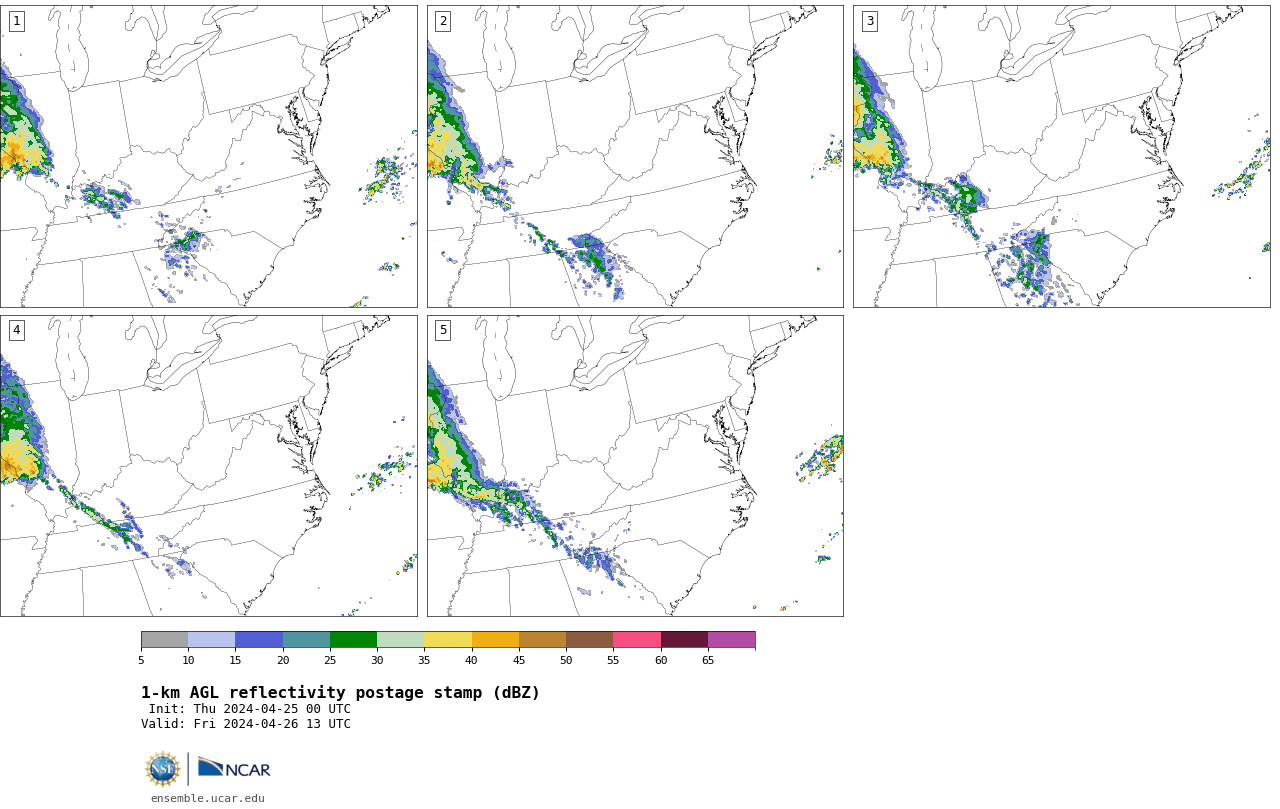Select the maroon 60-65 dBZ swatch
Viewport: 1280px width, 809px height.
coord(684,640)
